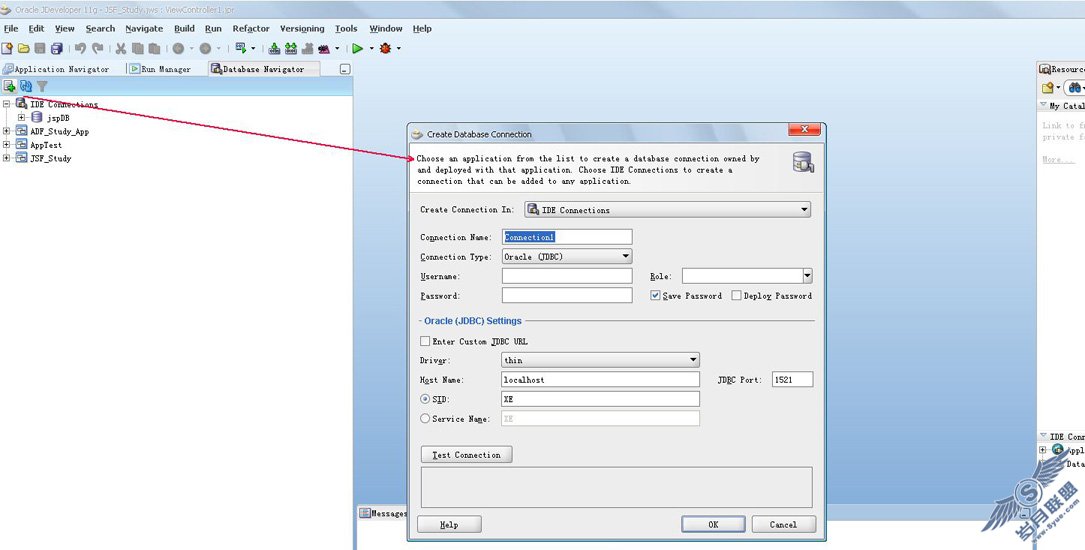Open the Role dropdown

pos(808,276)
